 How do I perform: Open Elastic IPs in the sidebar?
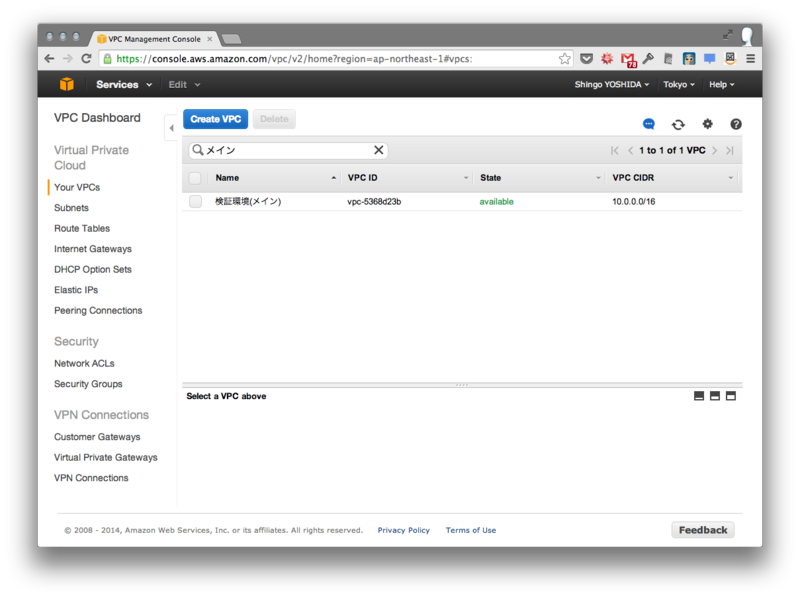tap(76, 290)
